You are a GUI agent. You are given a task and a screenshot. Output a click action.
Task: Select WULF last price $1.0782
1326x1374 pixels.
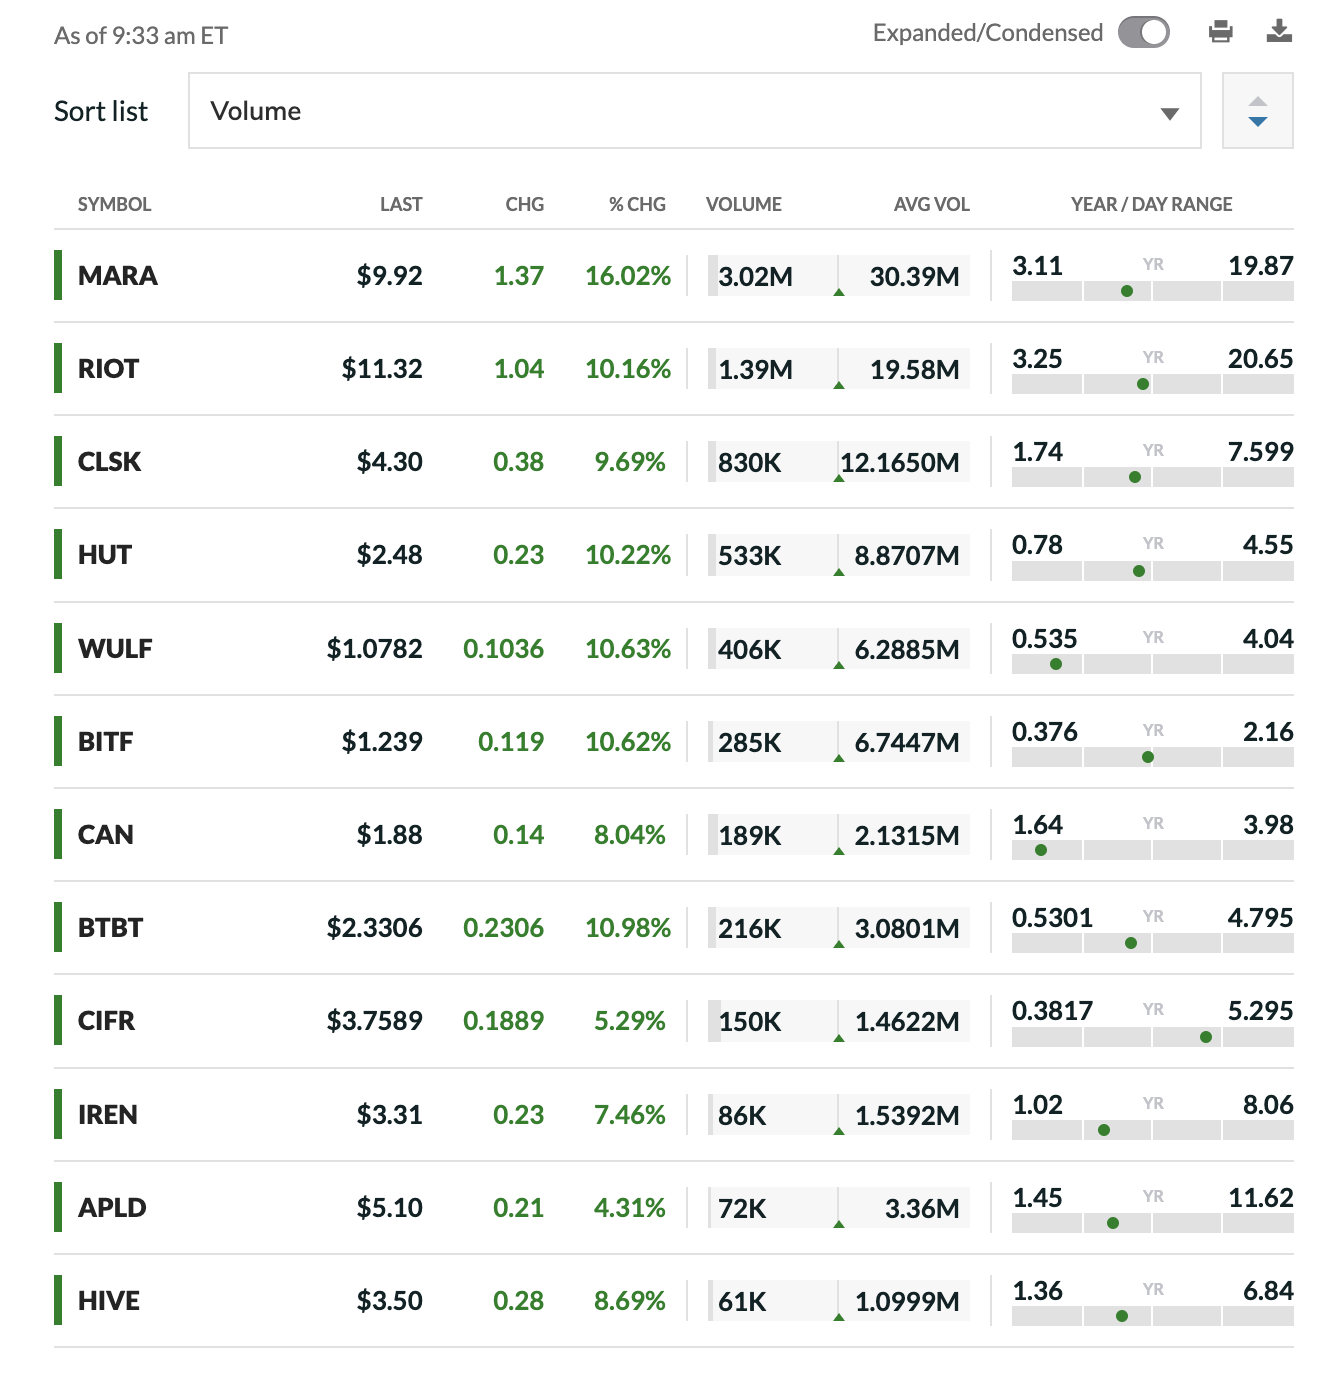[374, 649]
